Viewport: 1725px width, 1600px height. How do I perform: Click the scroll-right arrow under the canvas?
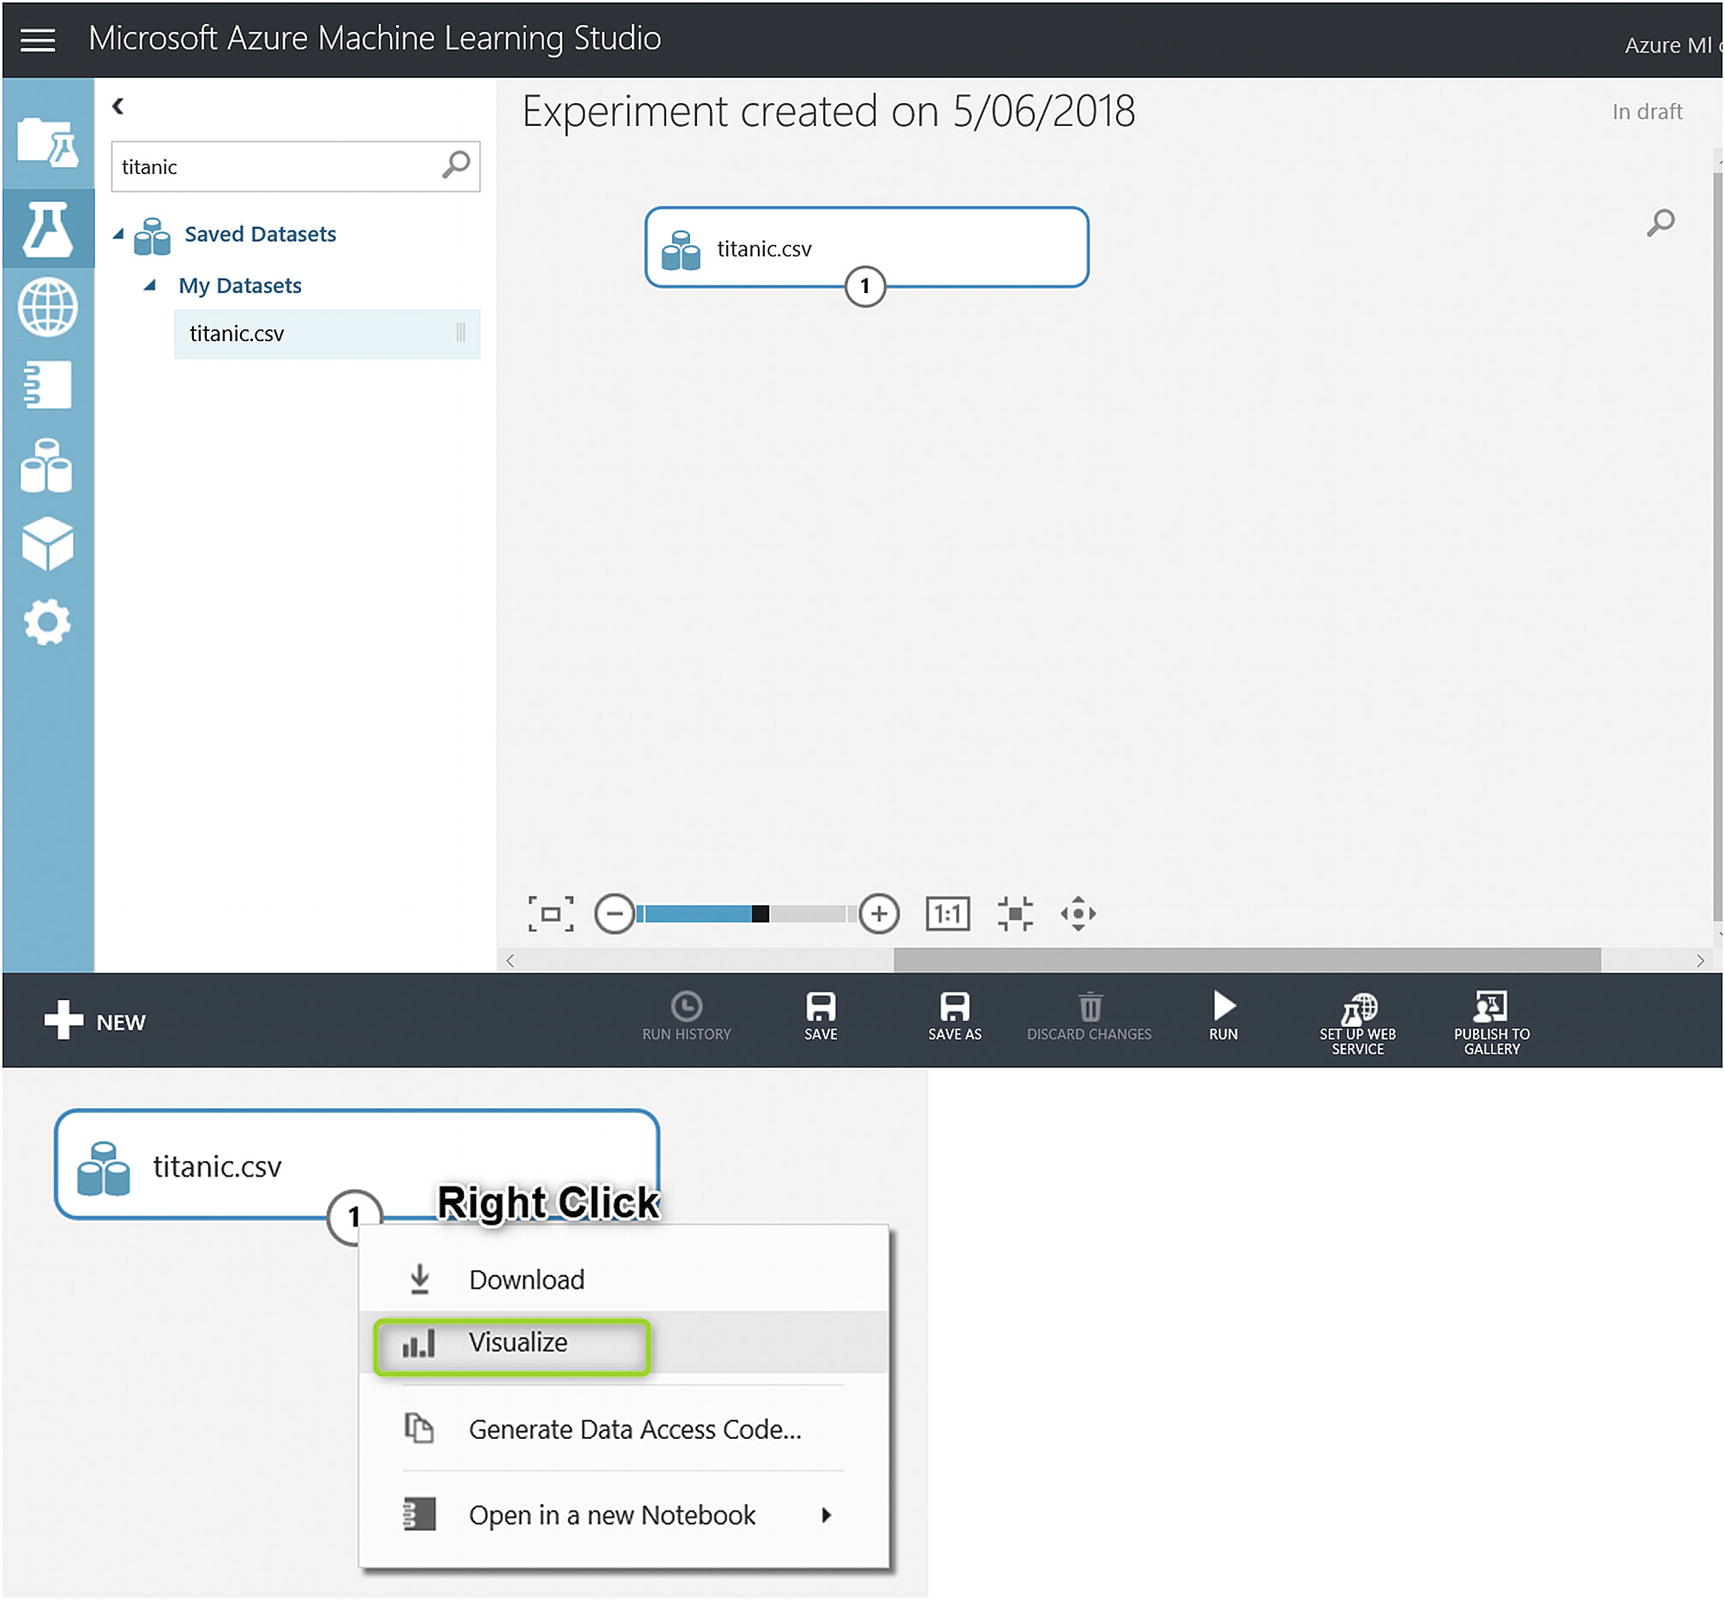tap(1700, 960)
